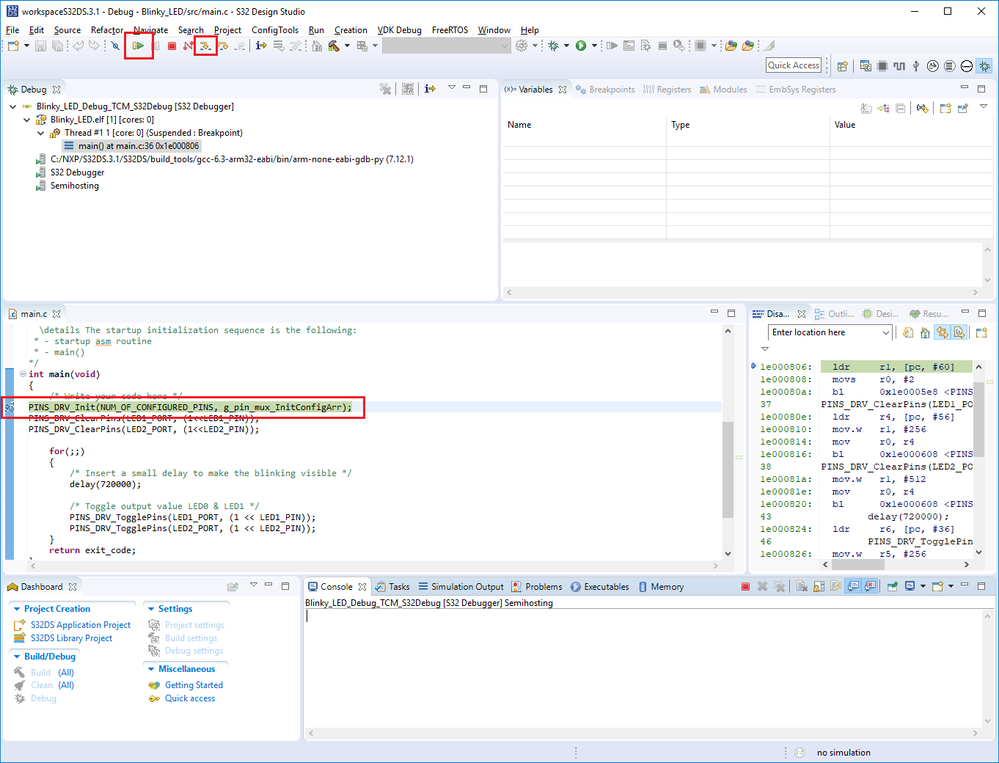Switch to the Modules tab

[x=723, y=89]
